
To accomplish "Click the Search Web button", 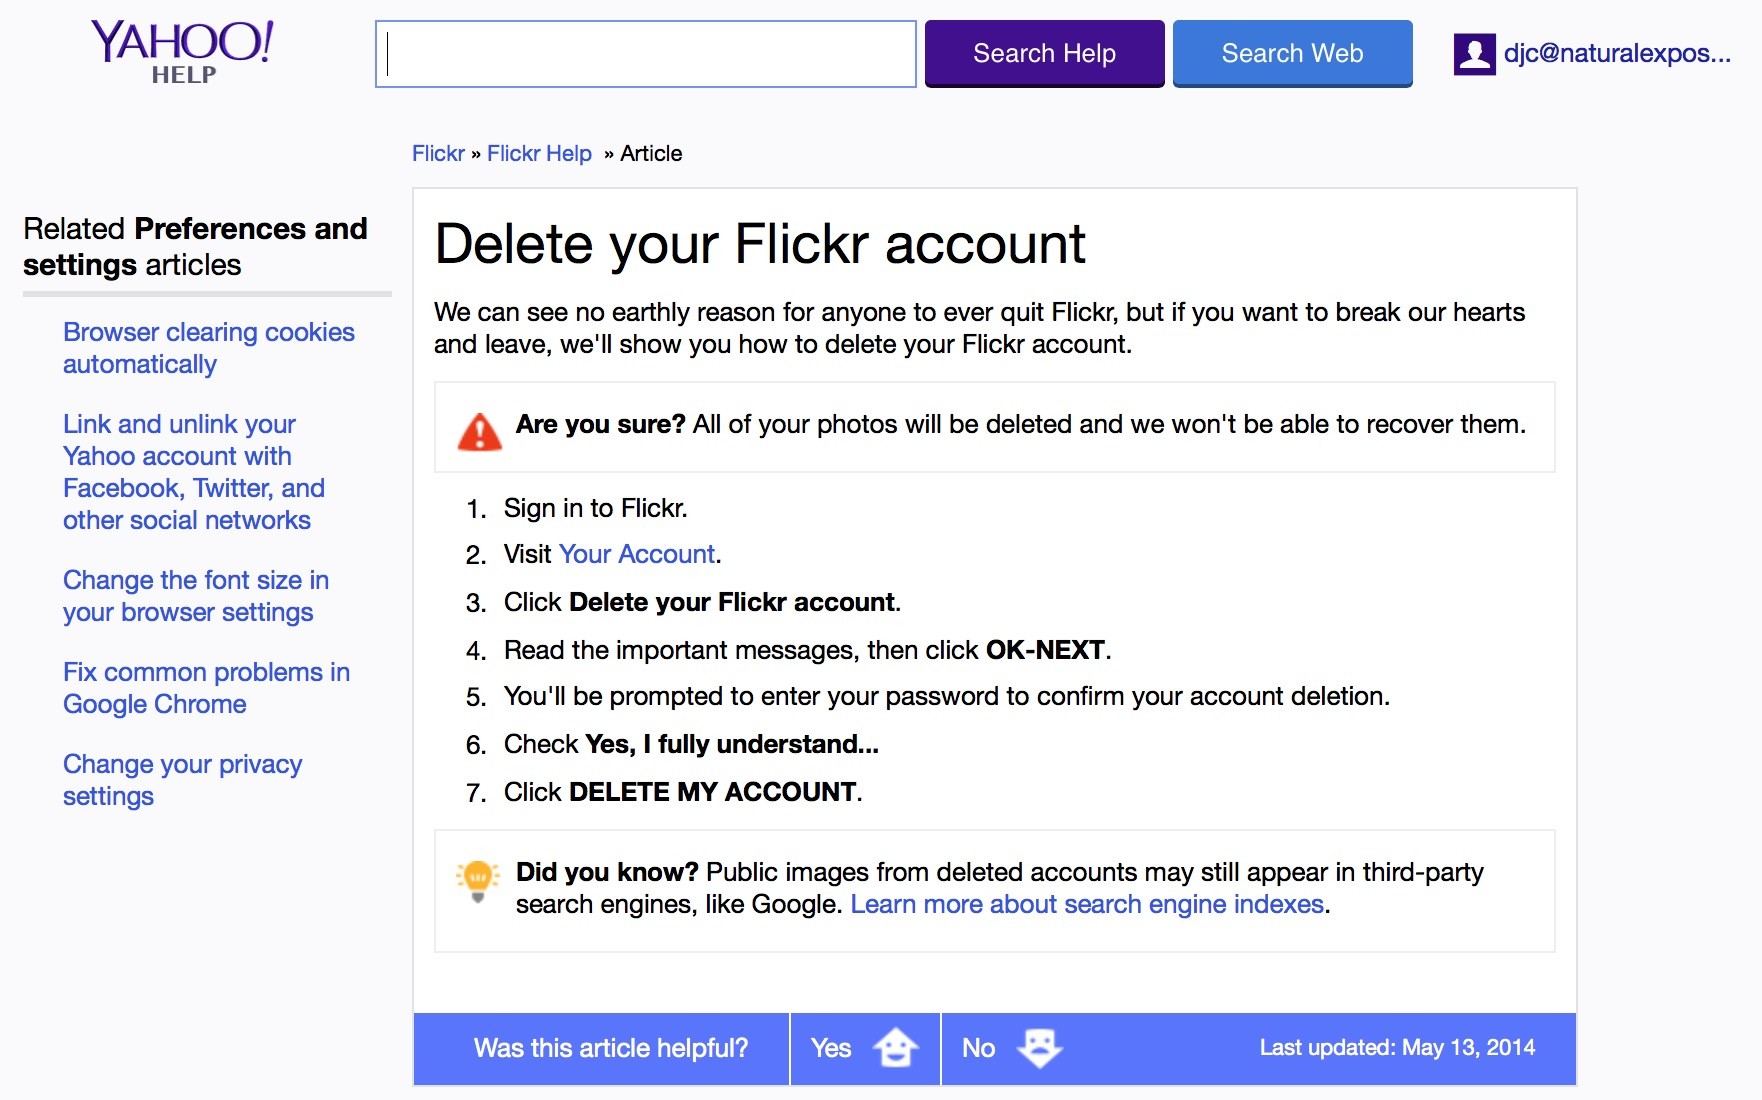I will (x=1292, y=54).
